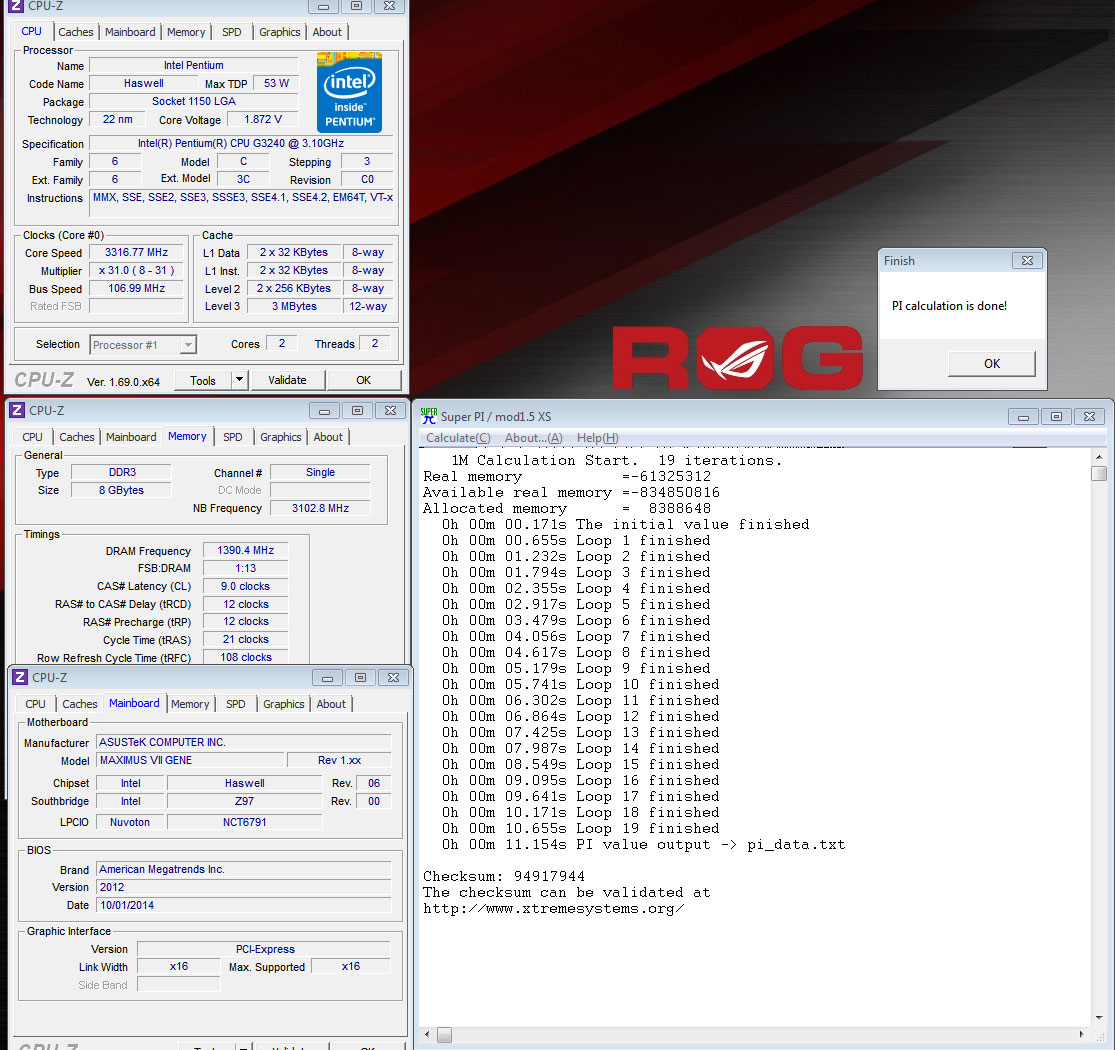Viewport: 1115px width, 1050px height.
Task: Click Super PI vertical scrollbar down arrow
Action: 1099,1017
